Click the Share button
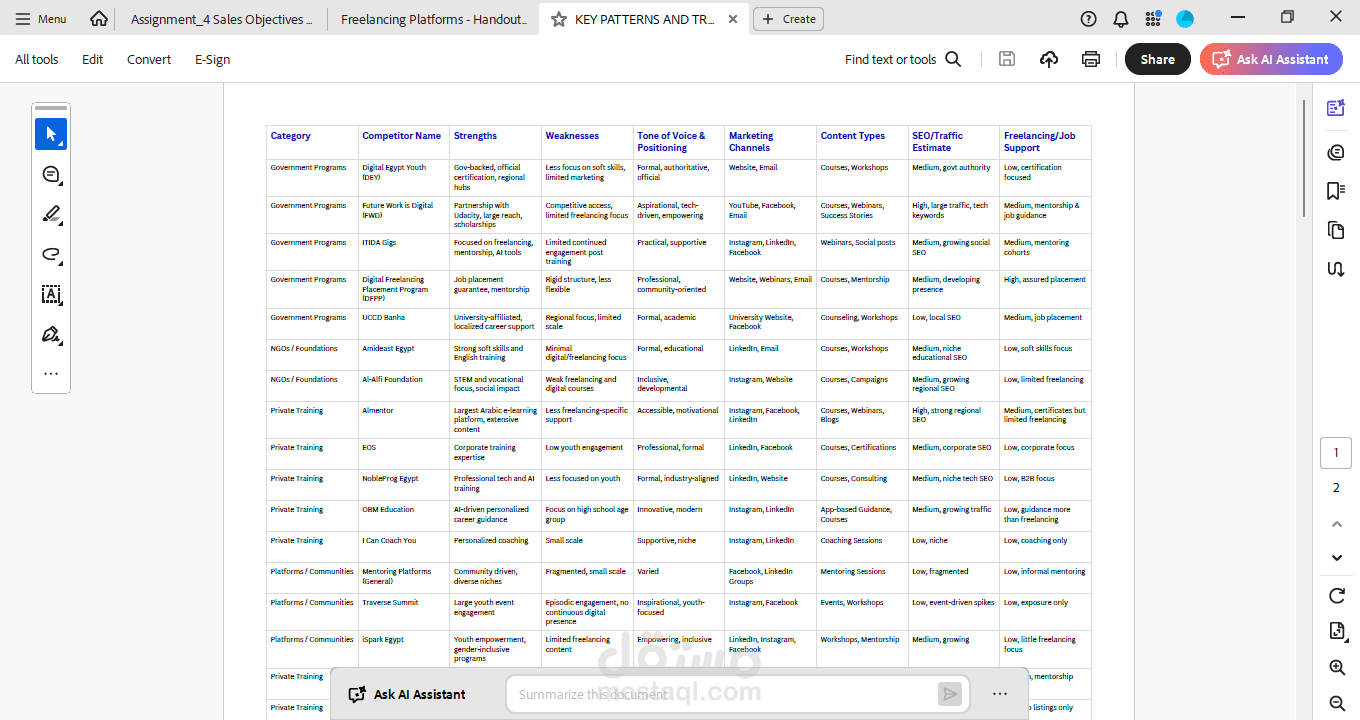The image size is (1360, 720). (1158, 59)
